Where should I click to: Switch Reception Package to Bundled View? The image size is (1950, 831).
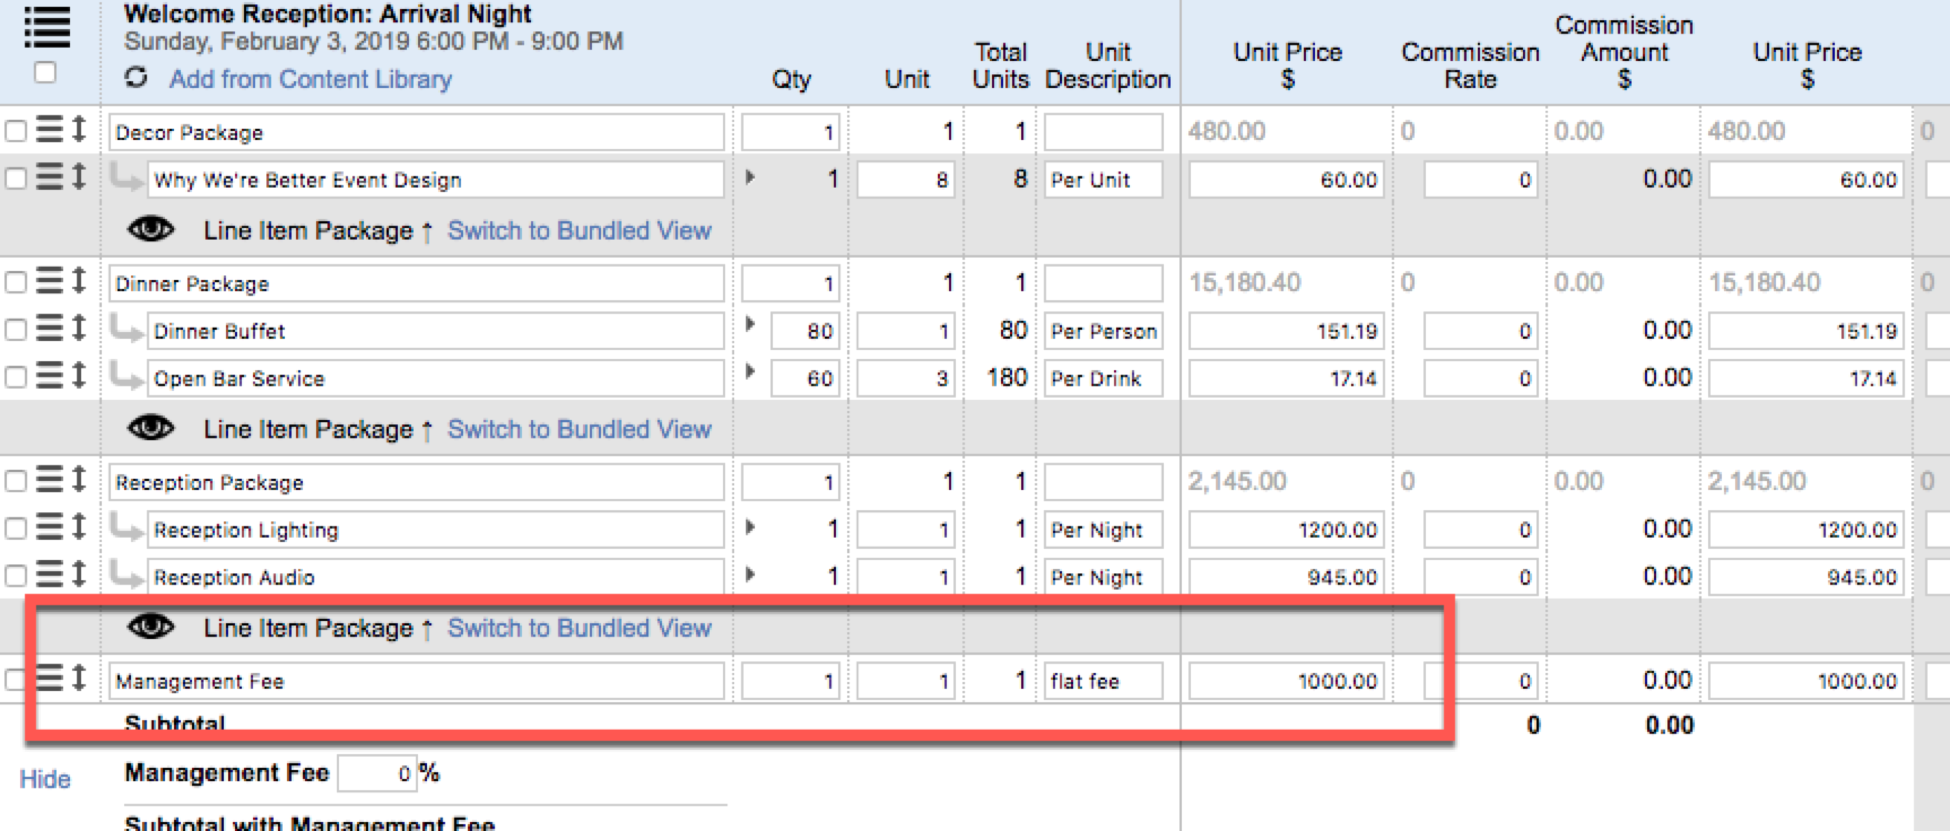(579, 628)
